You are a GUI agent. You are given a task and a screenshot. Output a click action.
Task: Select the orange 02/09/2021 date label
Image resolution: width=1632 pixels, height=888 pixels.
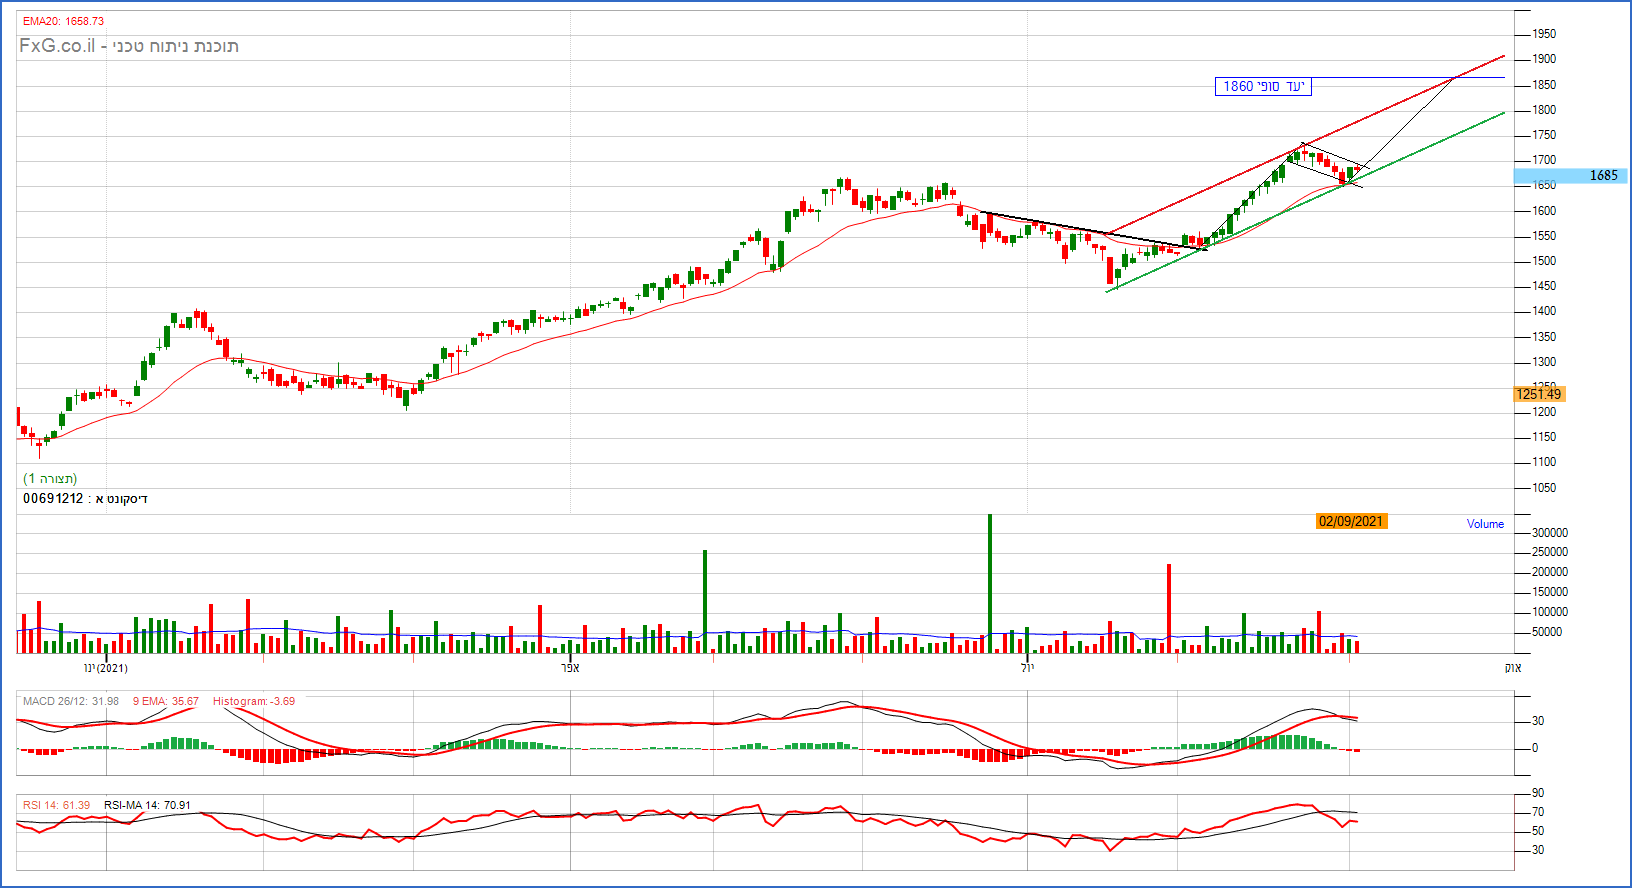pos(1350,521)
